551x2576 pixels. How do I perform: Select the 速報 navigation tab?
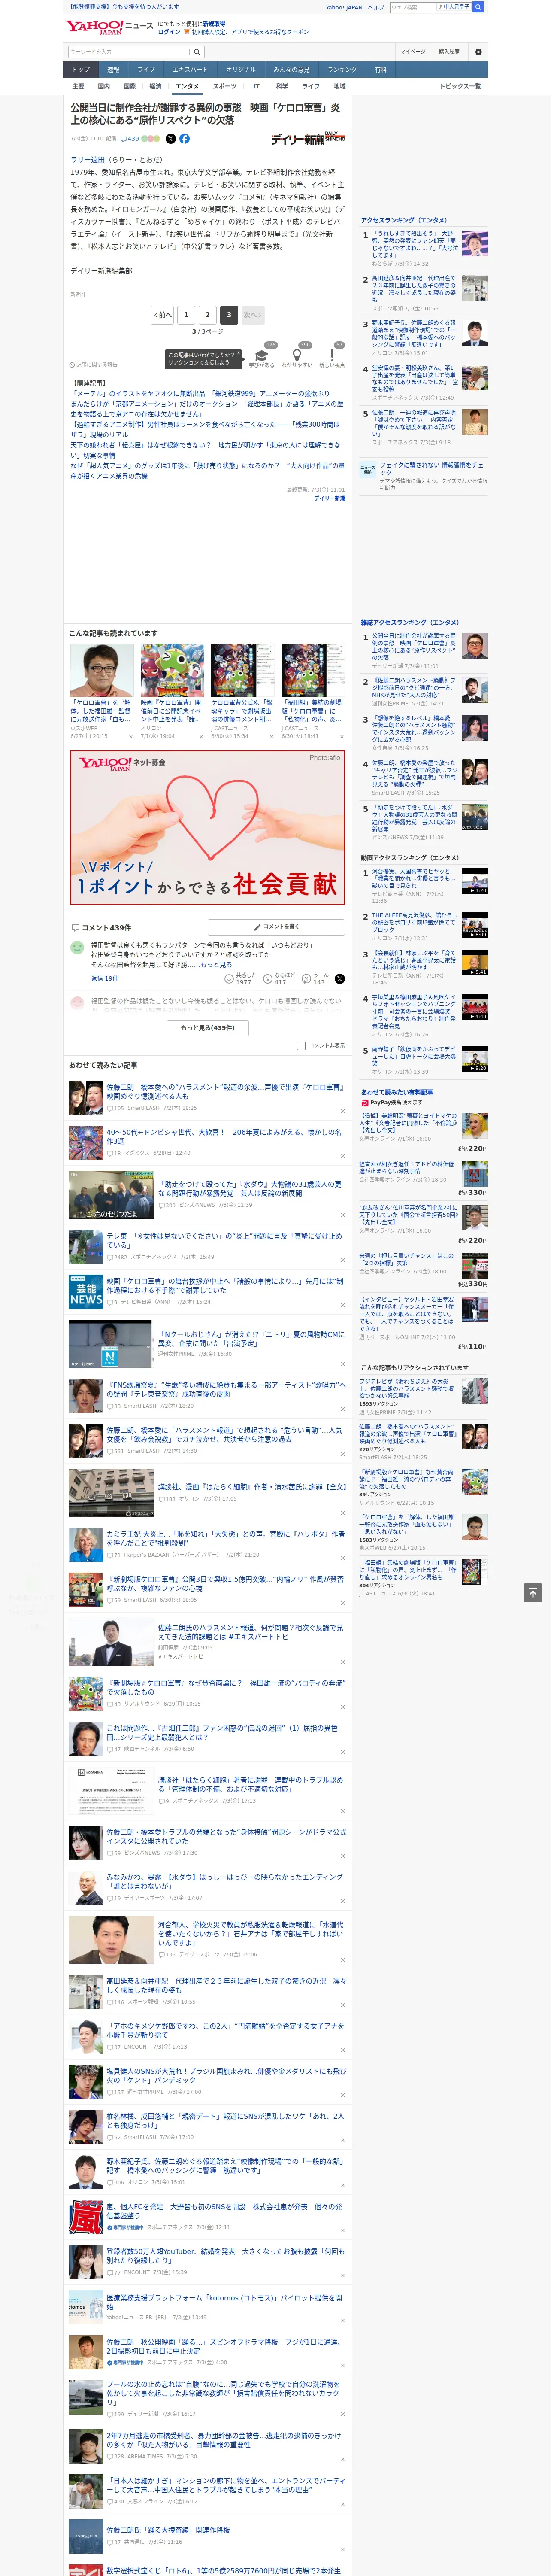tap(113, 70)
